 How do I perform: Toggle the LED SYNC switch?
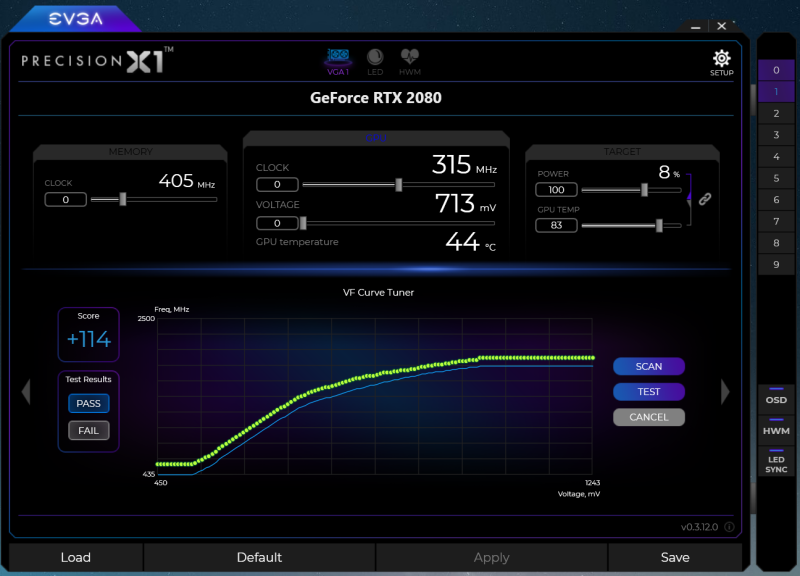[x=776, y=461]
